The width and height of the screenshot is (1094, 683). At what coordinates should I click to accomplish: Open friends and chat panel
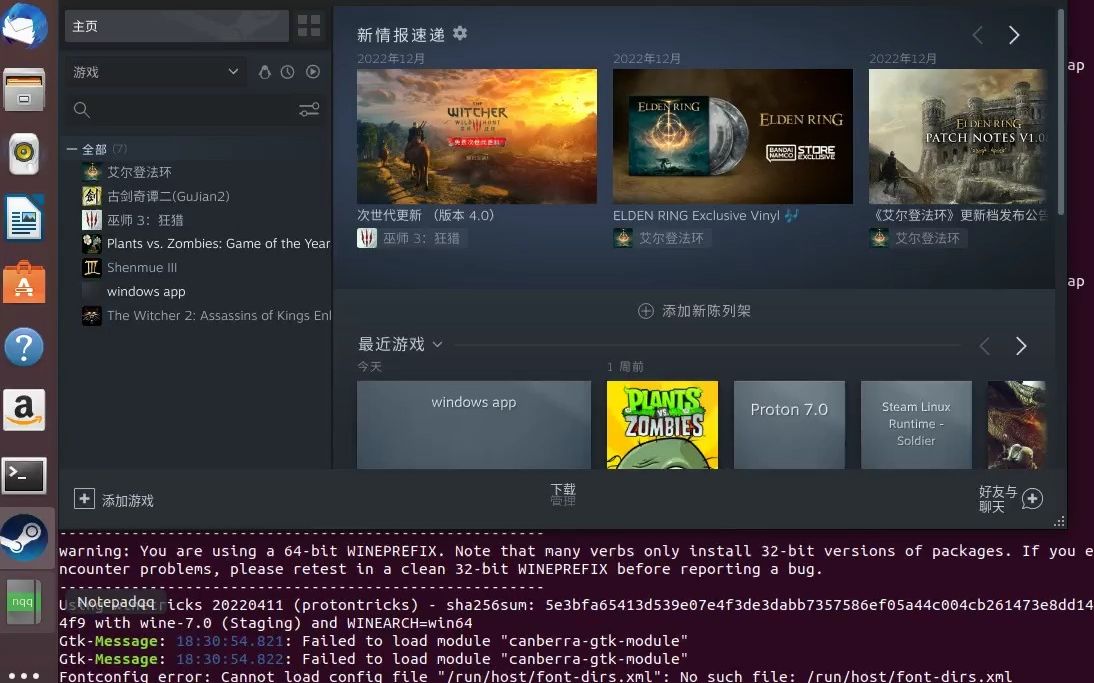click(1033, 498)
